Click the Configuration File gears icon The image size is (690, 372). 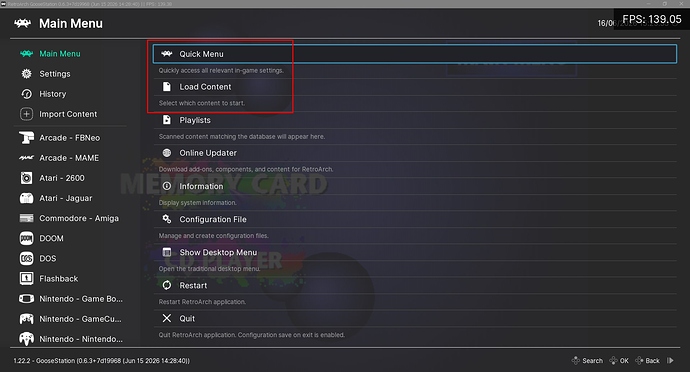167,219
